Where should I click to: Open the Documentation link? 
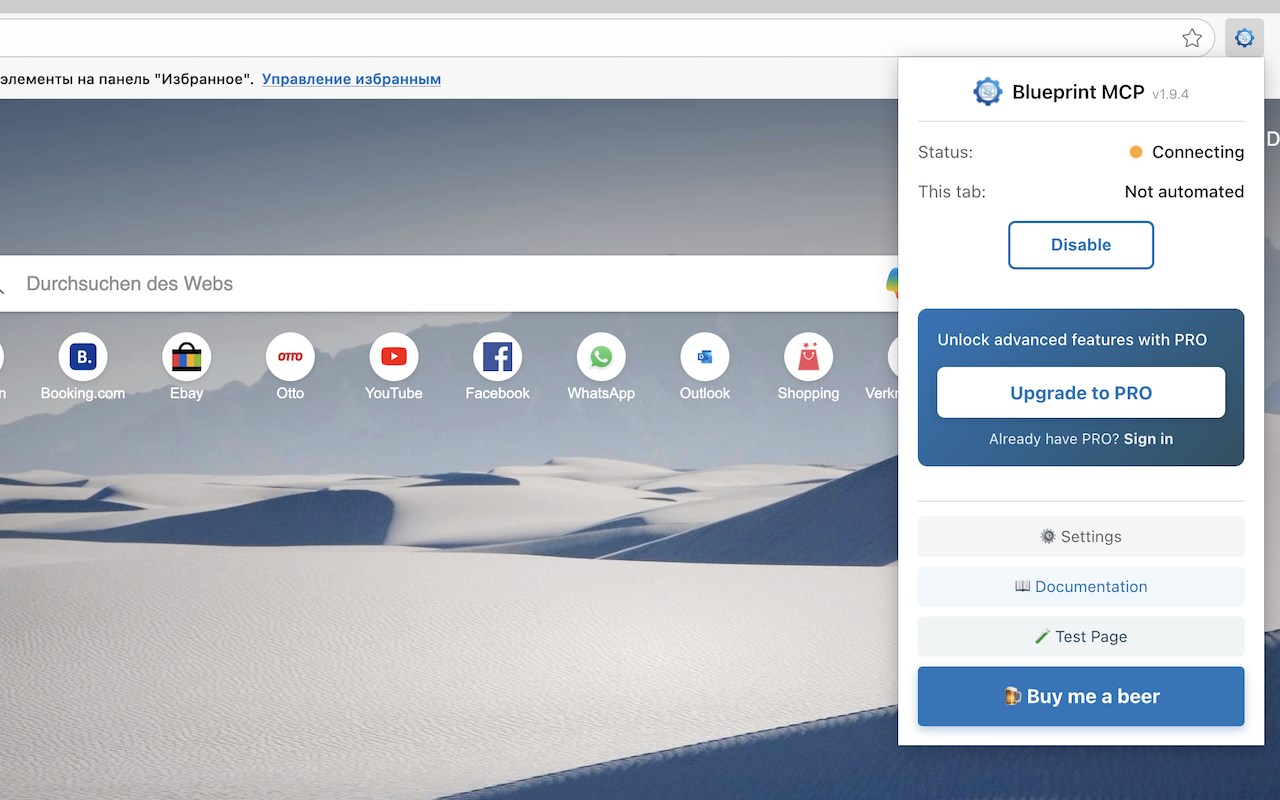point(1081,587)
